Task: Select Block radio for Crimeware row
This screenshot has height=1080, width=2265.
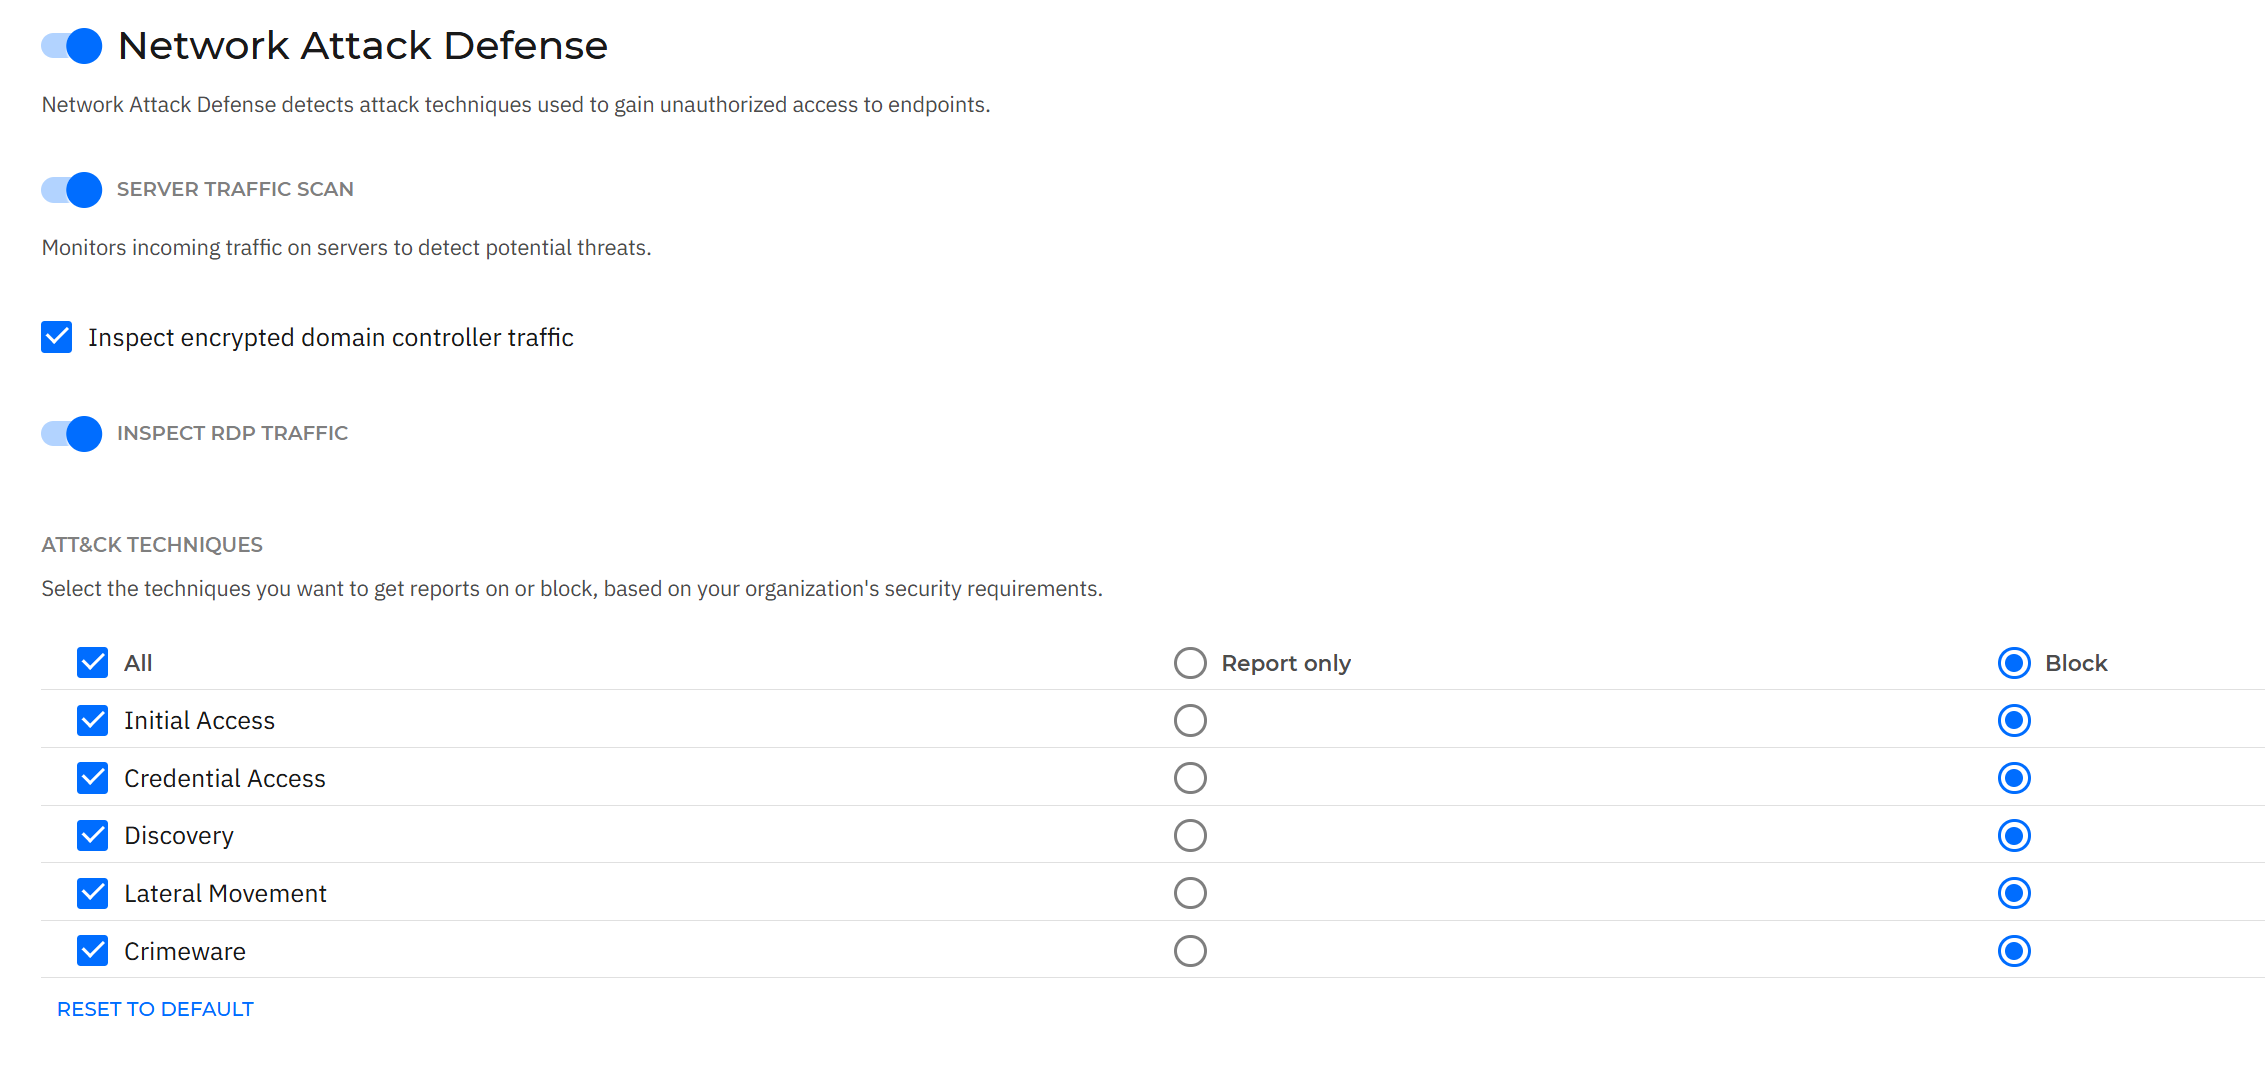Action: coord(2014,951)
